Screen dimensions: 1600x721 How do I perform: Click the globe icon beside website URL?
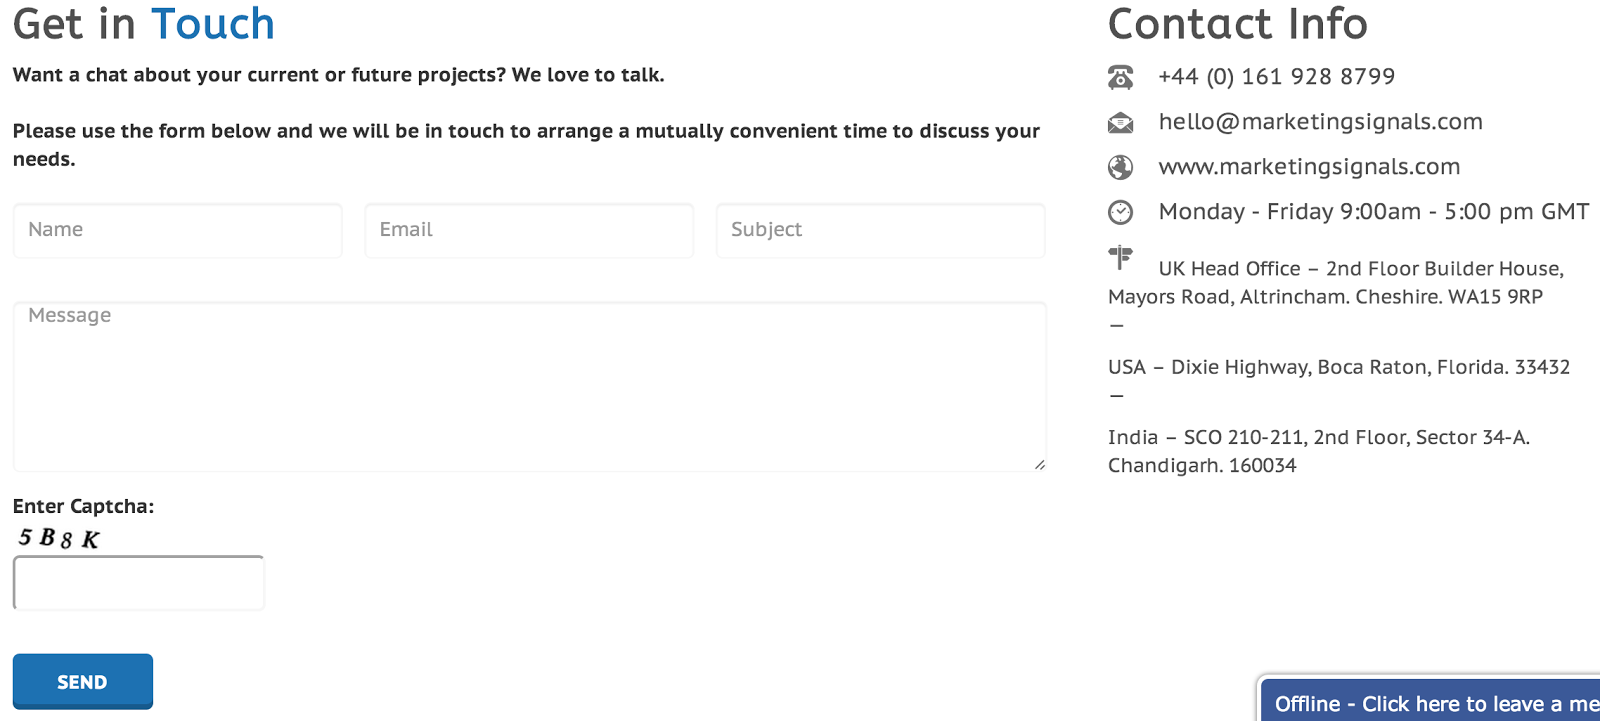click(x=1120, y=167)
